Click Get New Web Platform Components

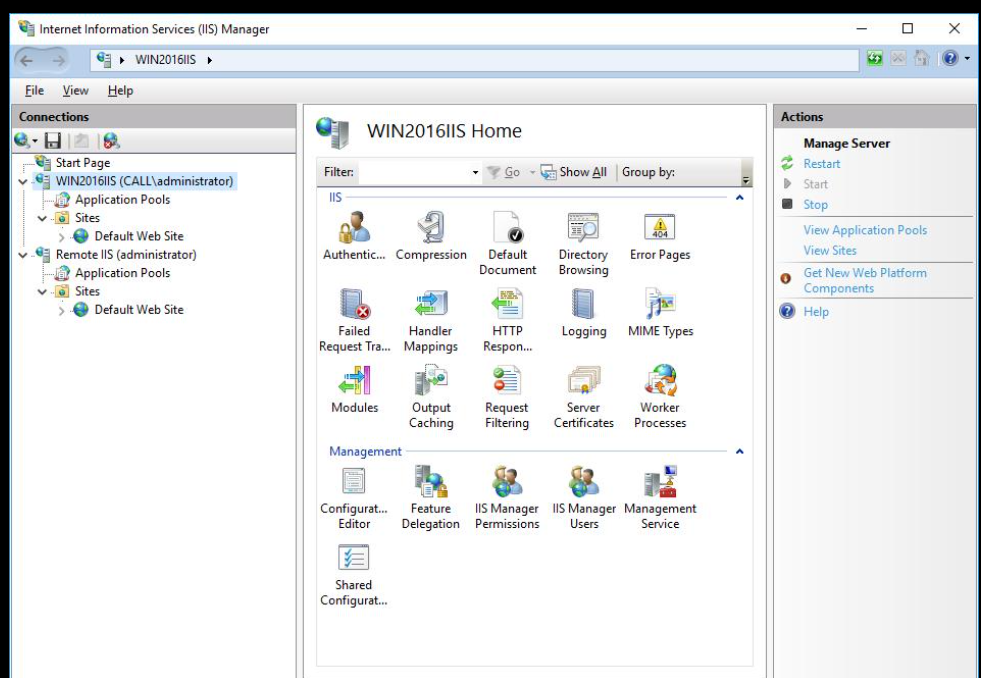pyautogui.click(x=865, y=280)
